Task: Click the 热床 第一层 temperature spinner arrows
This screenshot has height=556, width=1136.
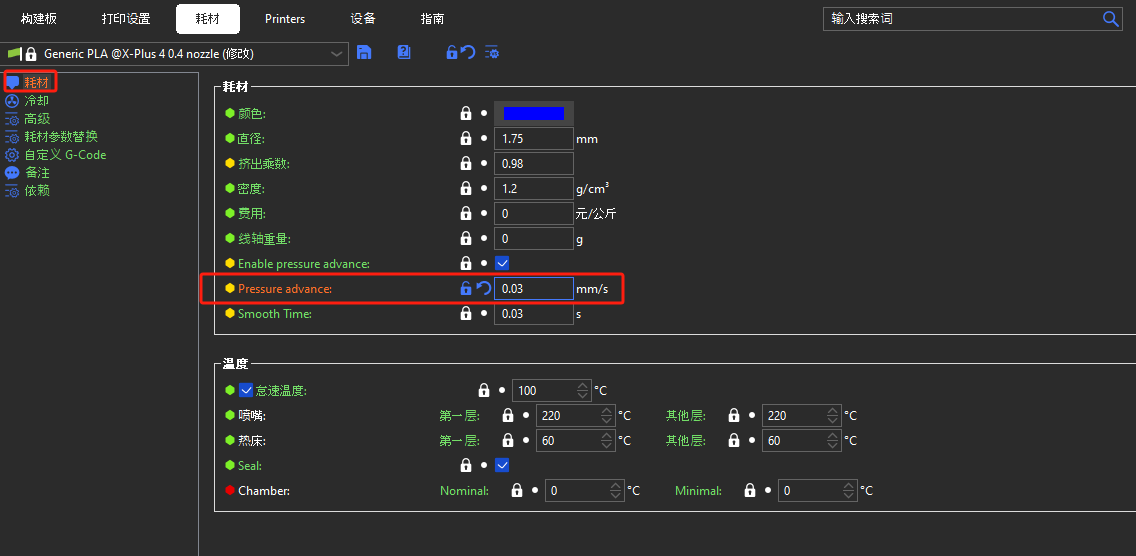Action: click(x=607, y=440)
